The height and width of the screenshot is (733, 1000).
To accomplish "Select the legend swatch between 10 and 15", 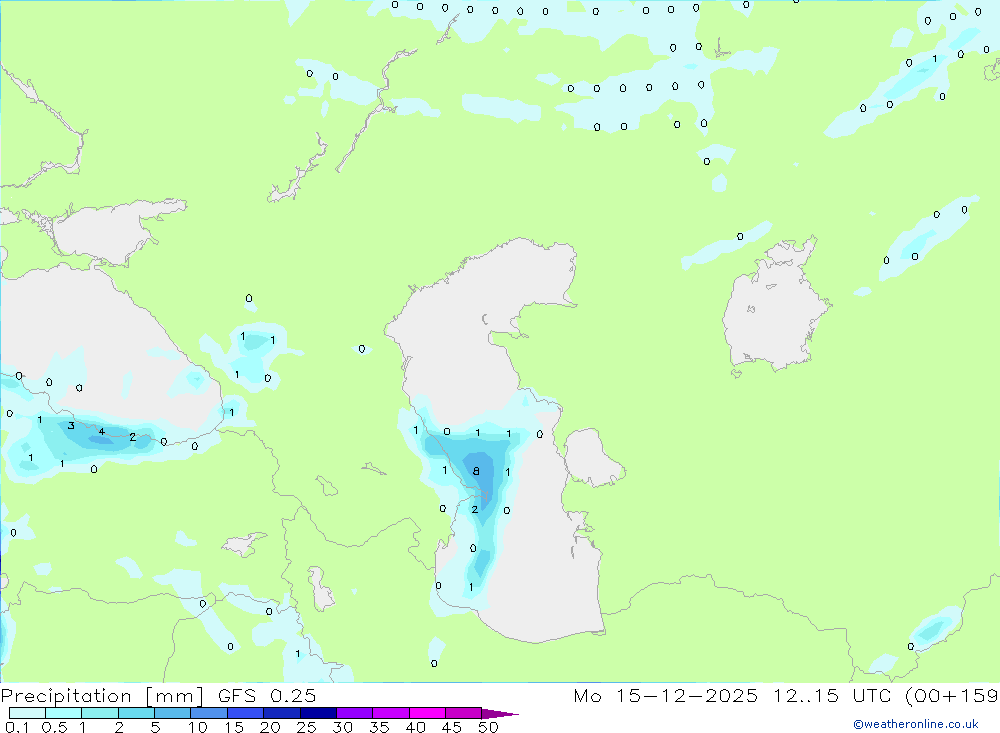I will point(209,713).
